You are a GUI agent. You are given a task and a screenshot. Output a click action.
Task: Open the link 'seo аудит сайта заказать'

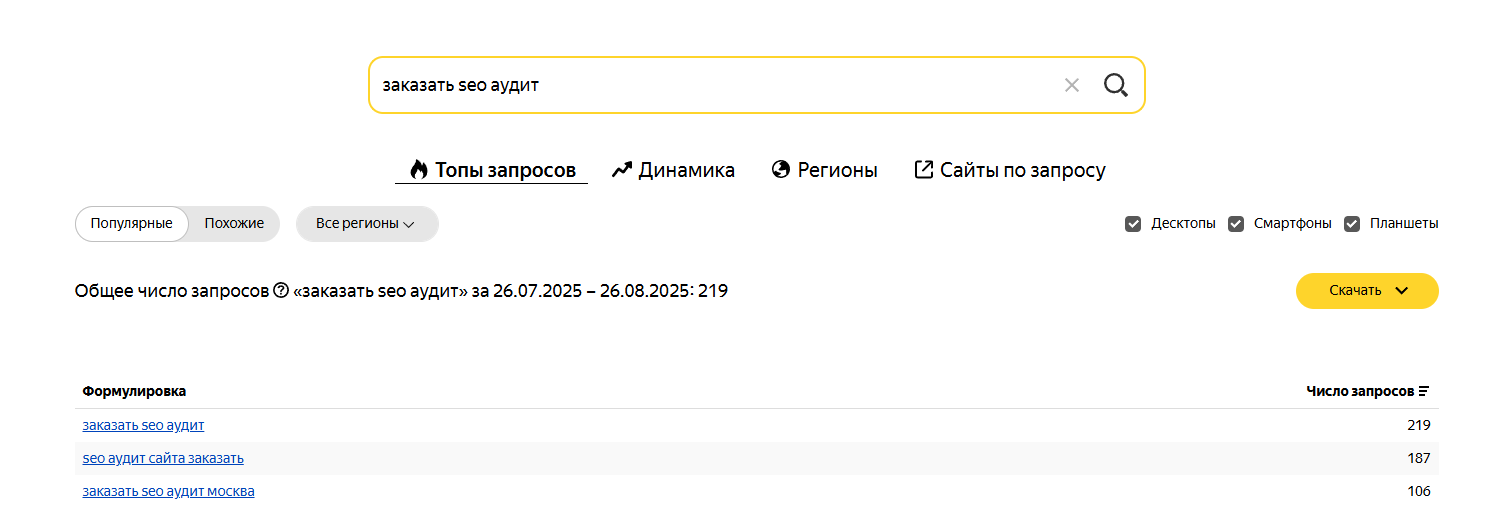click(163, 458)
